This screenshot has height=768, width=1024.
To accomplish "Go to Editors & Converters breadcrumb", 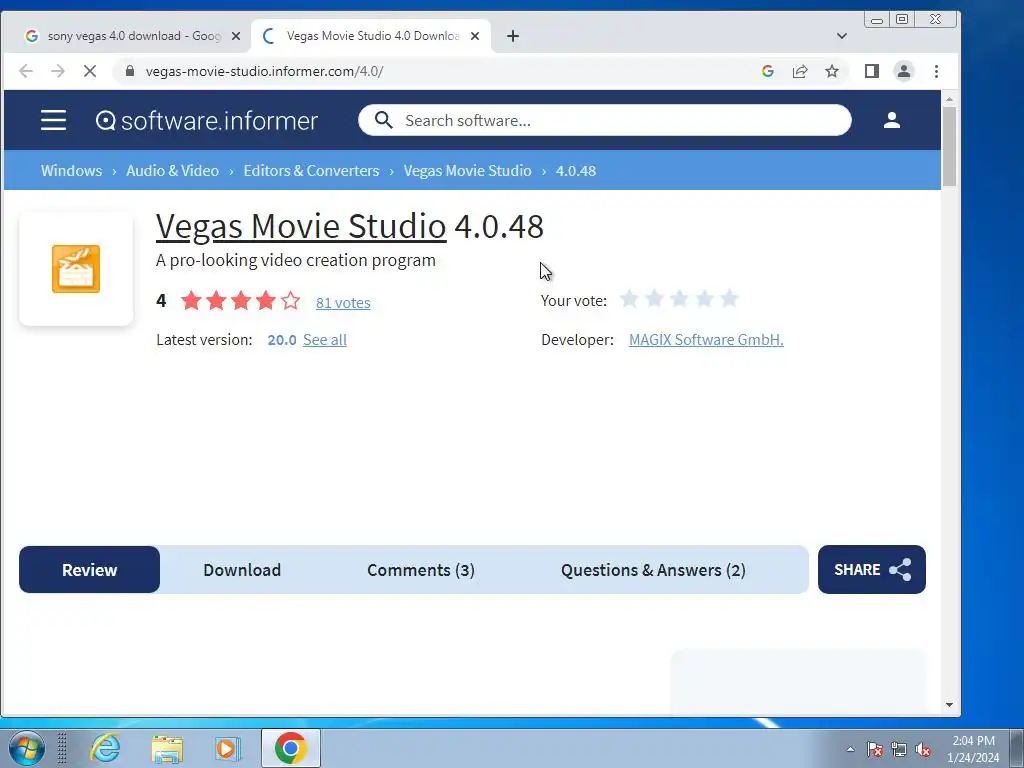I will [311, 170].
